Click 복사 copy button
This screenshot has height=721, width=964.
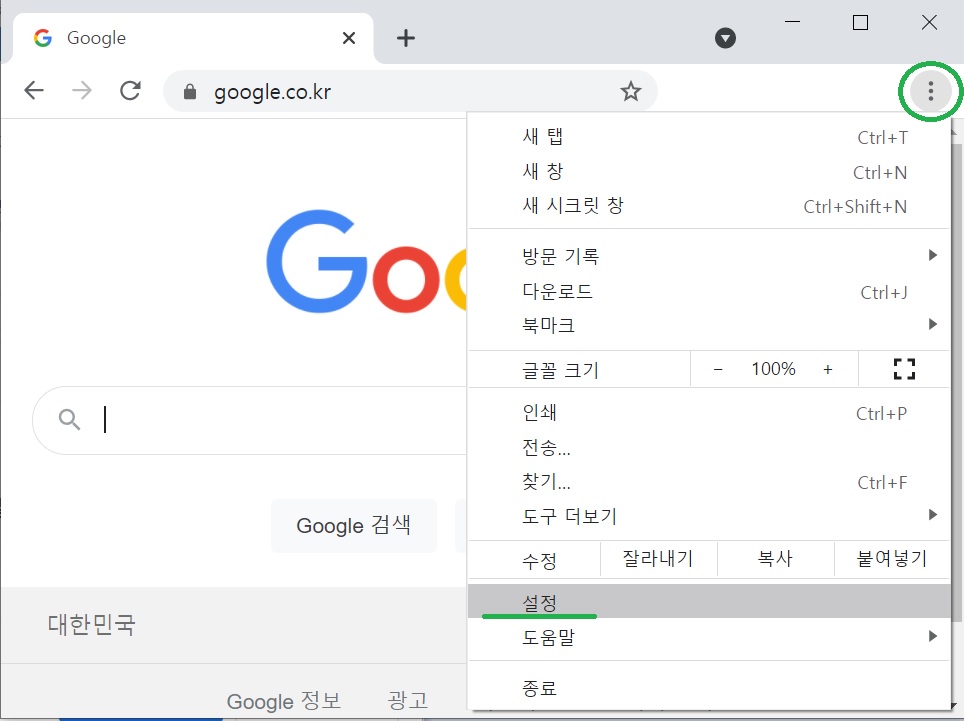[775, 559]
